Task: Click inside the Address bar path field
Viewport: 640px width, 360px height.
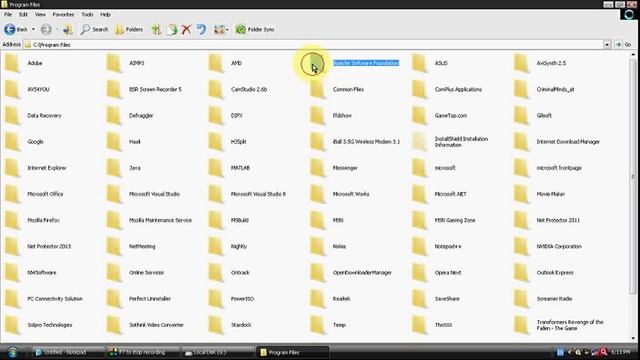Action: coord(313,44)
